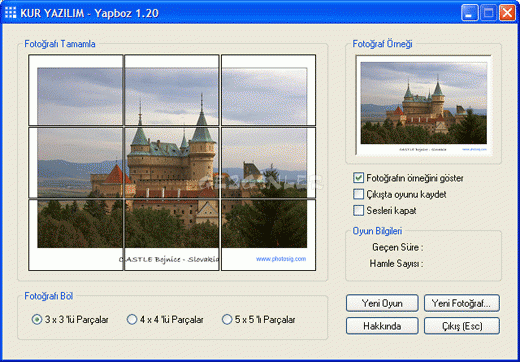Select the top-right puzzle piece
Viewport: 520px width, 362px height.
point(268,90)
